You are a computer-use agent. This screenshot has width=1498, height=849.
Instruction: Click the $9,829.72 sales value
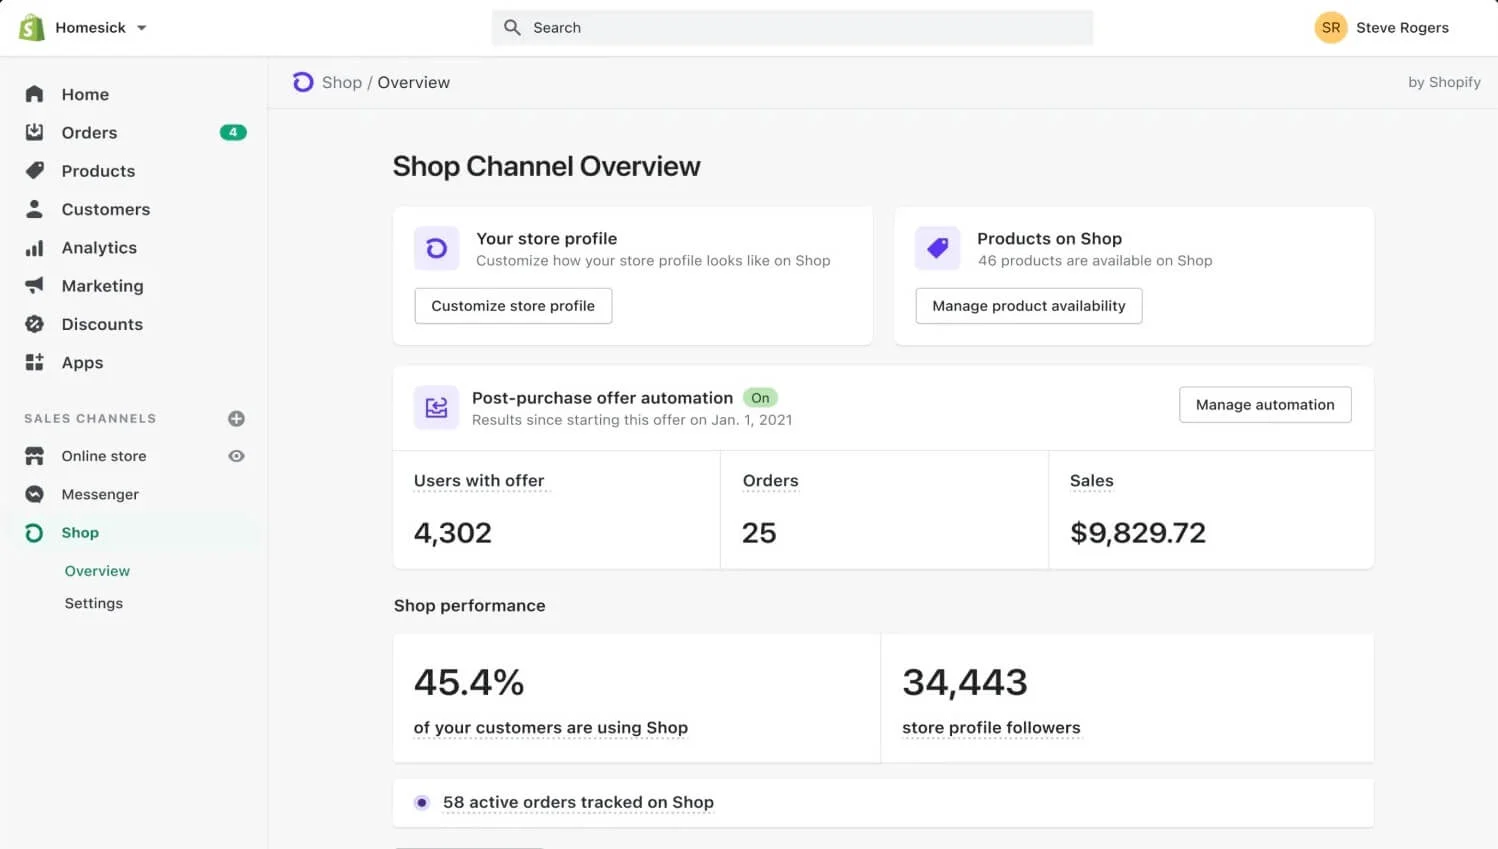point(1138,533)
